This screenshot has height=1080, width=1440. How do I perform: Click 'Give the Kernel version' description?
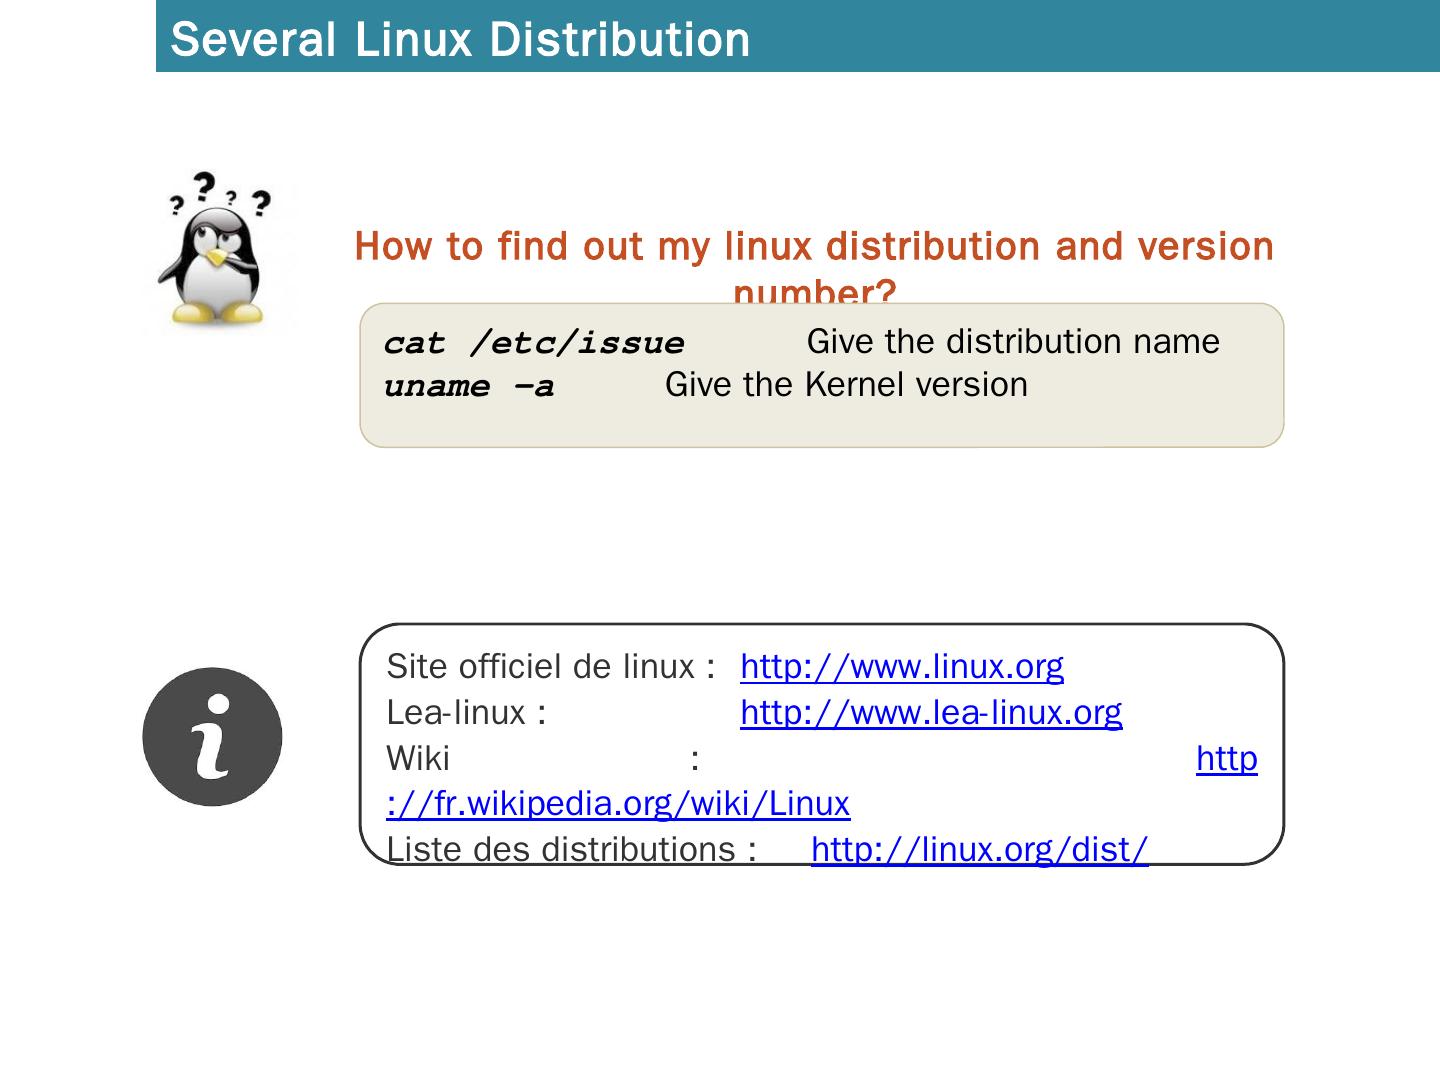[846, 385]
